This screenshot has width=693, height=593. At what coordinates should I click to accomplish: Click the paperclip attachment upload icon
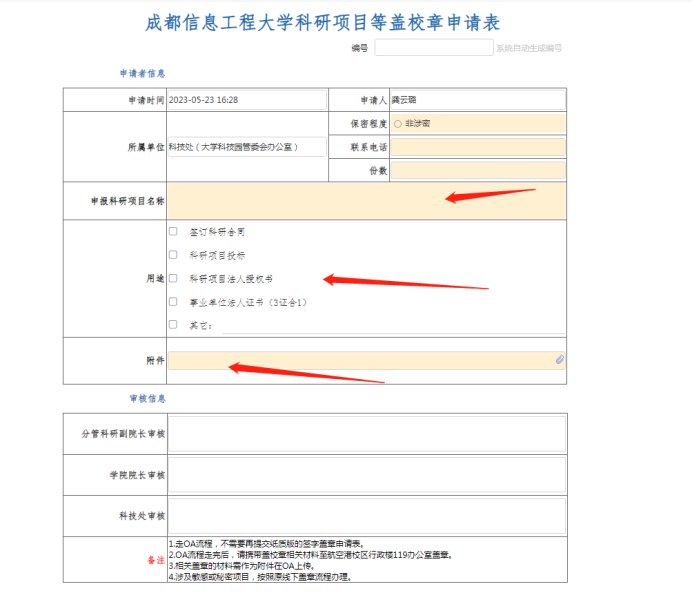click(x=560, y=359)
